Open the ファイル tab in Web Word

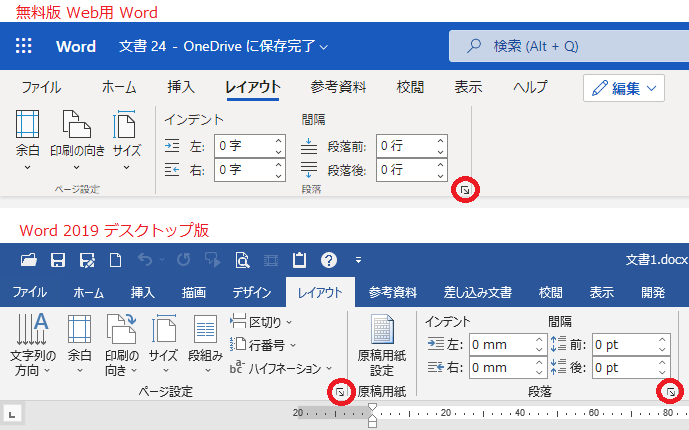tap(41, 87)
